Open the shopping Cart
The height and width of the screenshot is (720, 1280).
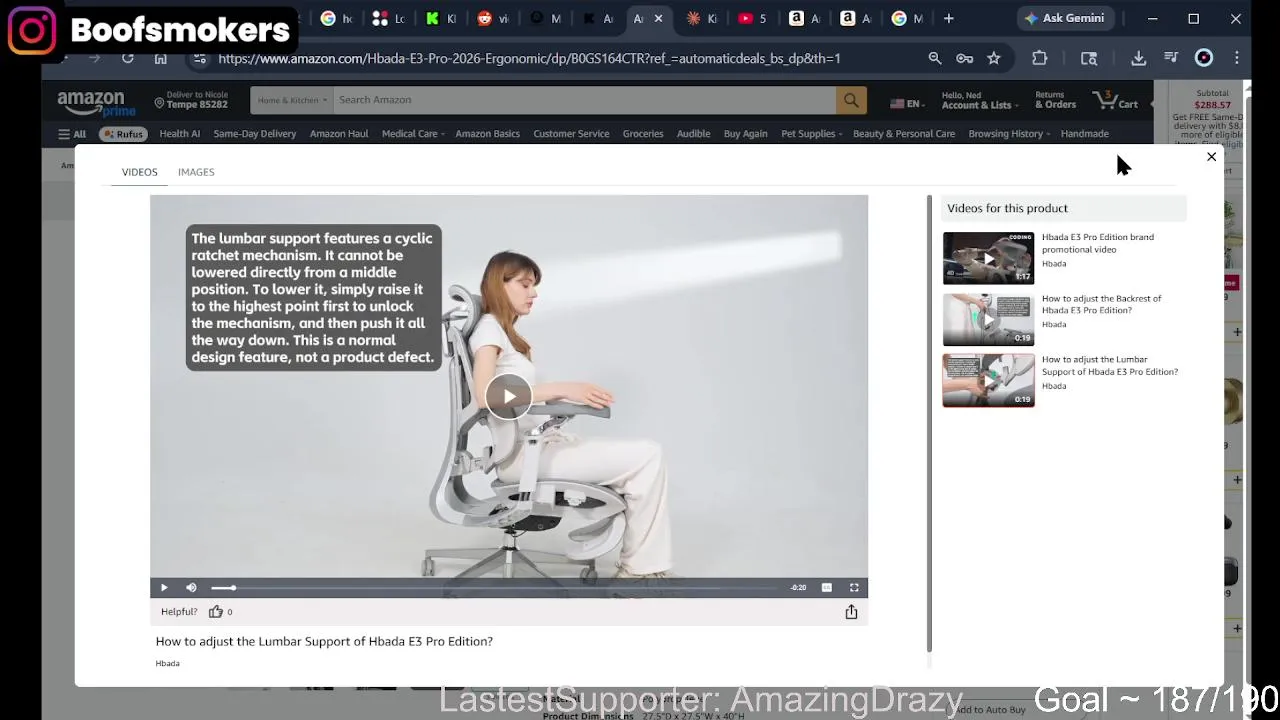[1116, 101]
